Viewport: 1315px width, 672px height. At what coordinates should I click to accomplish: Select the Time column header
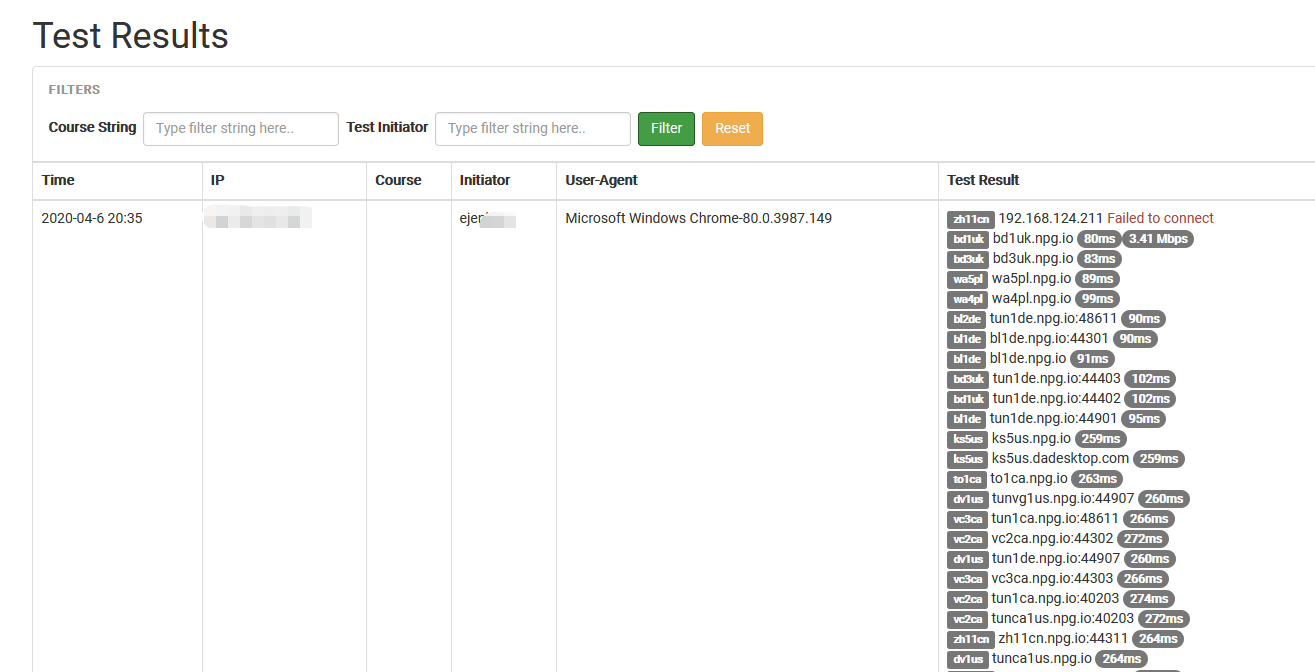pyautogui.click(x=58, y=180)
